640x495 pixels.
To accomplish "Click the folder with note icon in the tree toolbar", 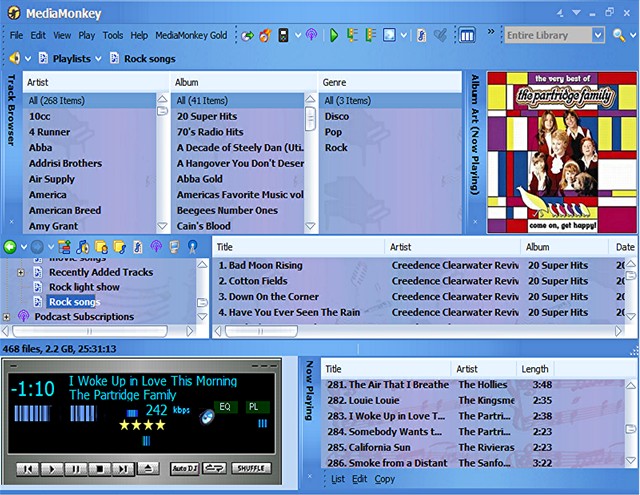I will pyautogui.click(x=119, y=246).
